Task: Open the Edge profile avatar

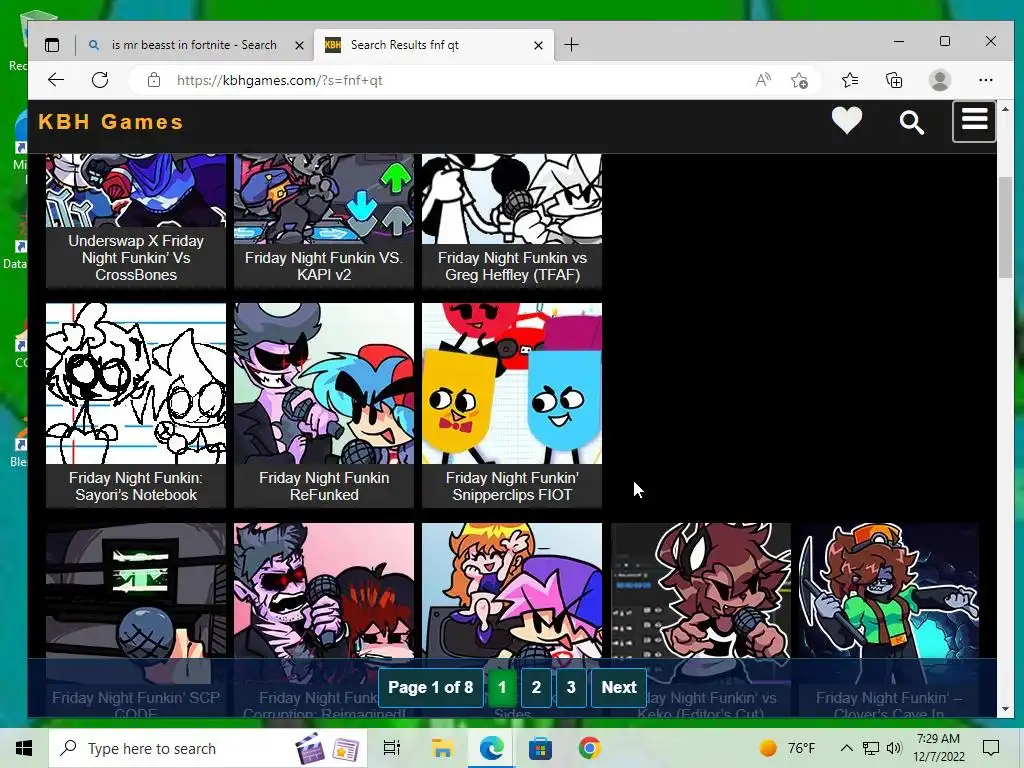Action: (940, 80)
